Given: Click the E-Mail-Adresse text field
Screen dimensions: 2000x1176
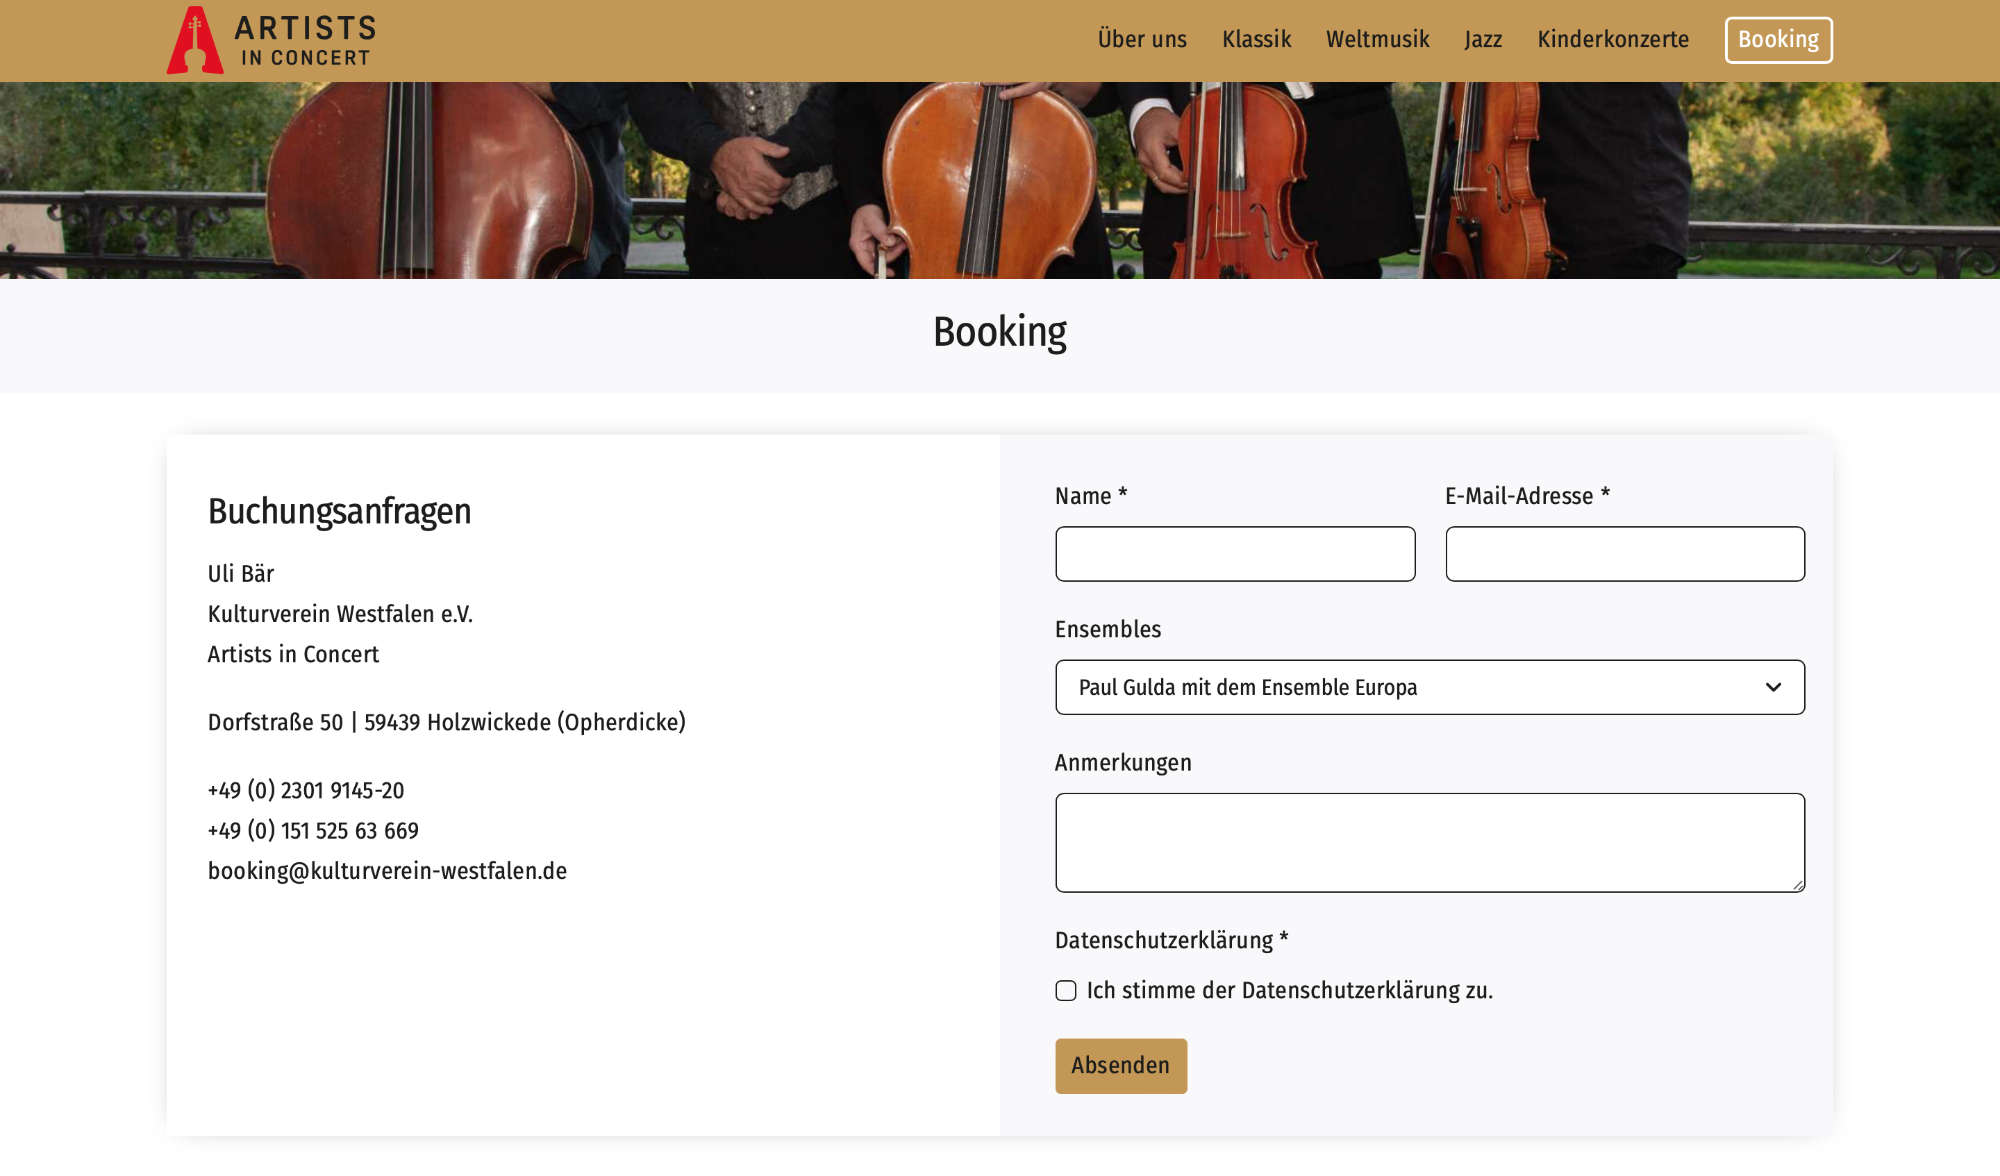Looking at the screenshot, I should (x=1625, y=554).
